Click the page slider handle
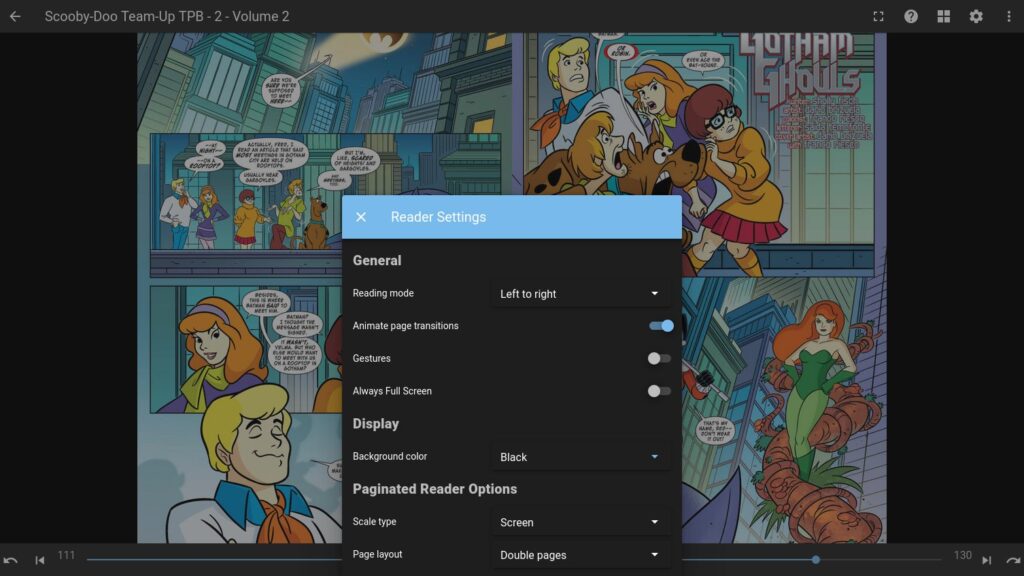This screenshot has width=1024, height=576. click(816, 560)
